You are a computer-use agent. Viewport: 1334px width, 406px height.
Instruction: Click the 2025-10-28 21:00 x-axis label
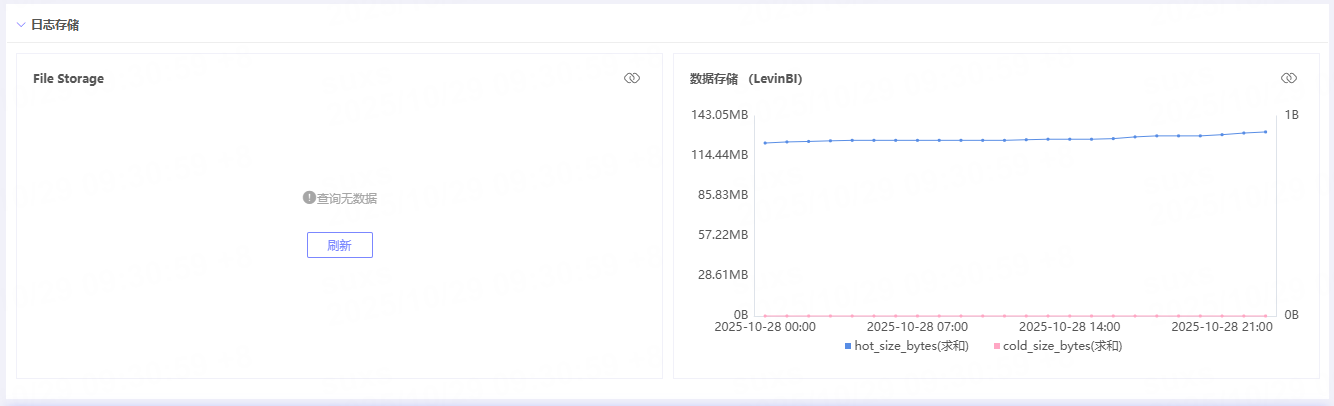pos(1221,326)
